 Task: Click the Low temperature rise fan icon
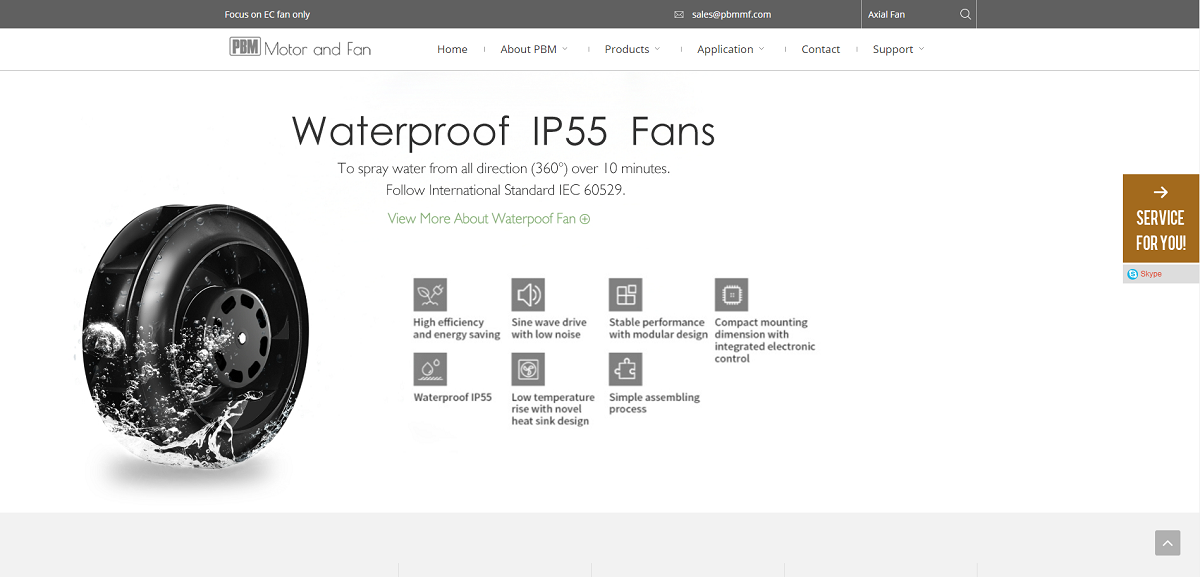tap(527, 369)
